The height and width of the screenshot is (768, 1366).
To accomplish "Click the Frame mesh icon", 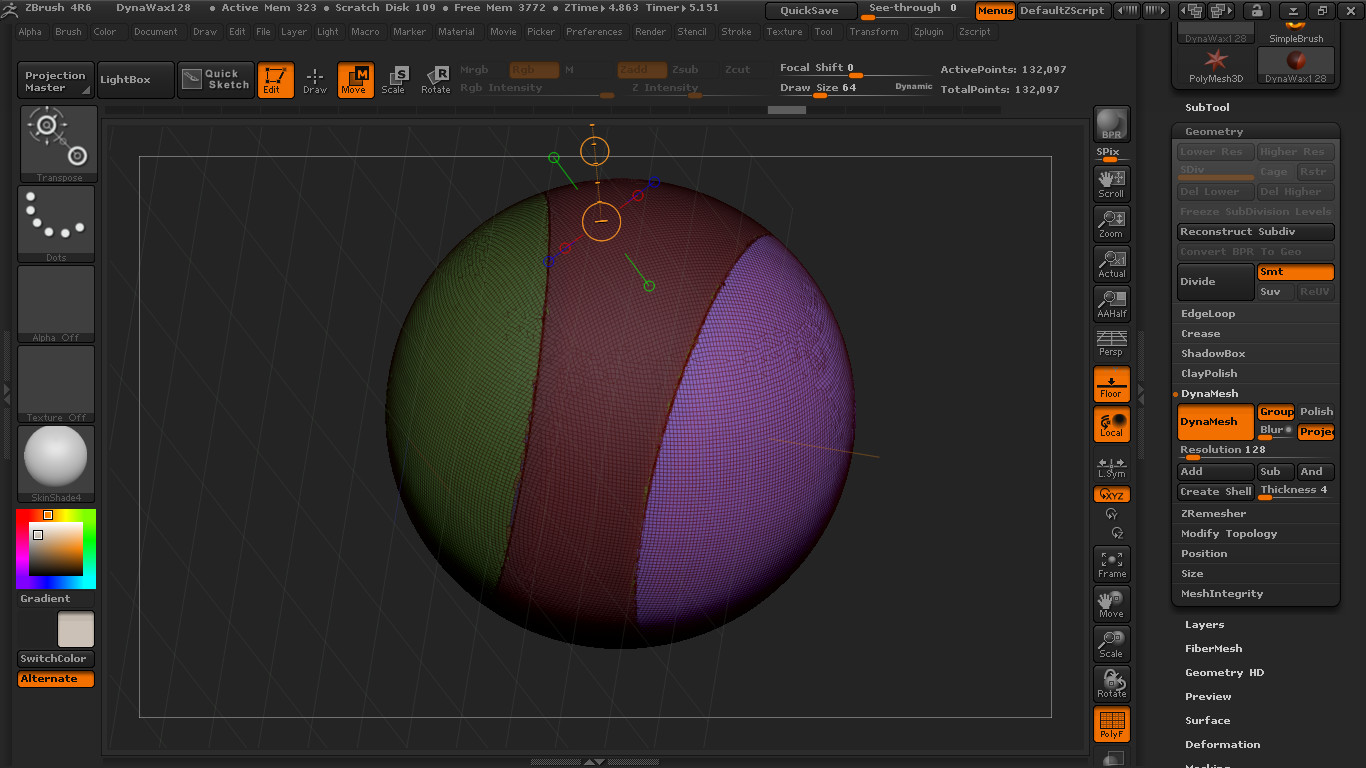I will click(x=1111, y=564).
